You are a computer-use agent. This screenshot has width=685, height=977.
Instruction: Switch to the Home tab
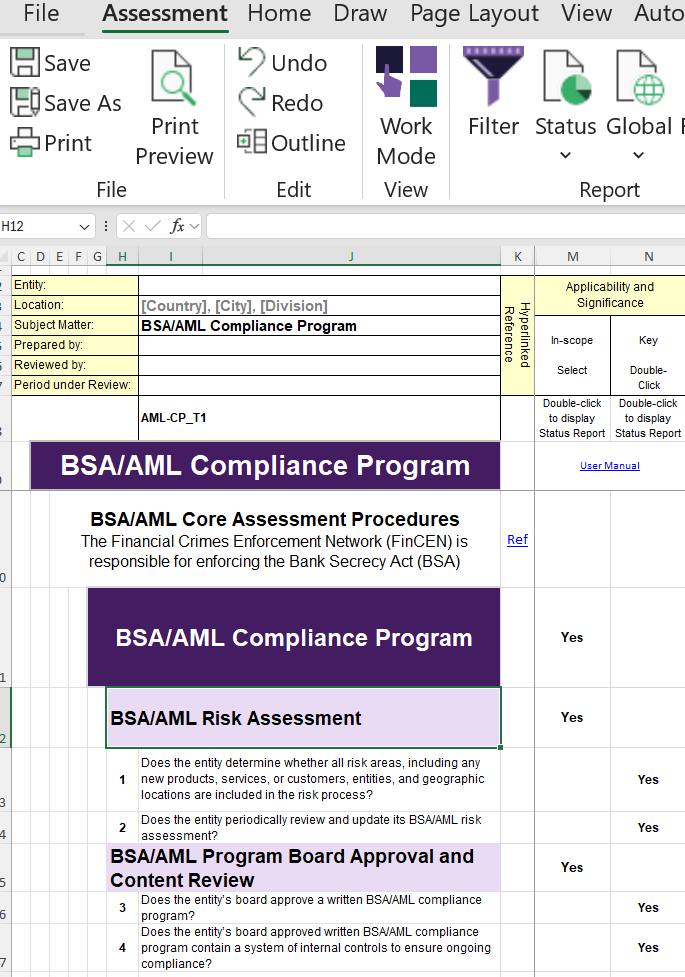click(x=279, y=14)
